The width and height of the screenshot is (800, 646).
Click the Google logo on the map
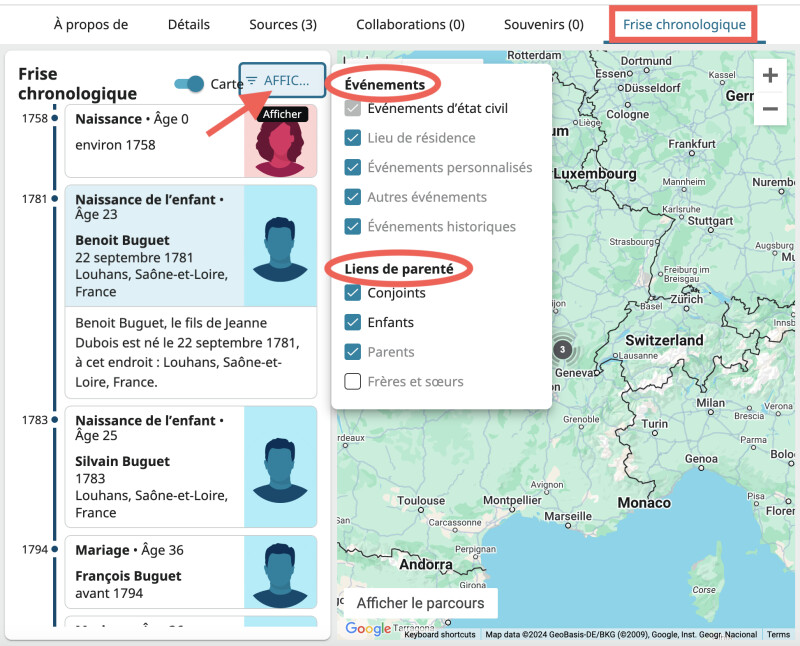[x=368, y=629]
